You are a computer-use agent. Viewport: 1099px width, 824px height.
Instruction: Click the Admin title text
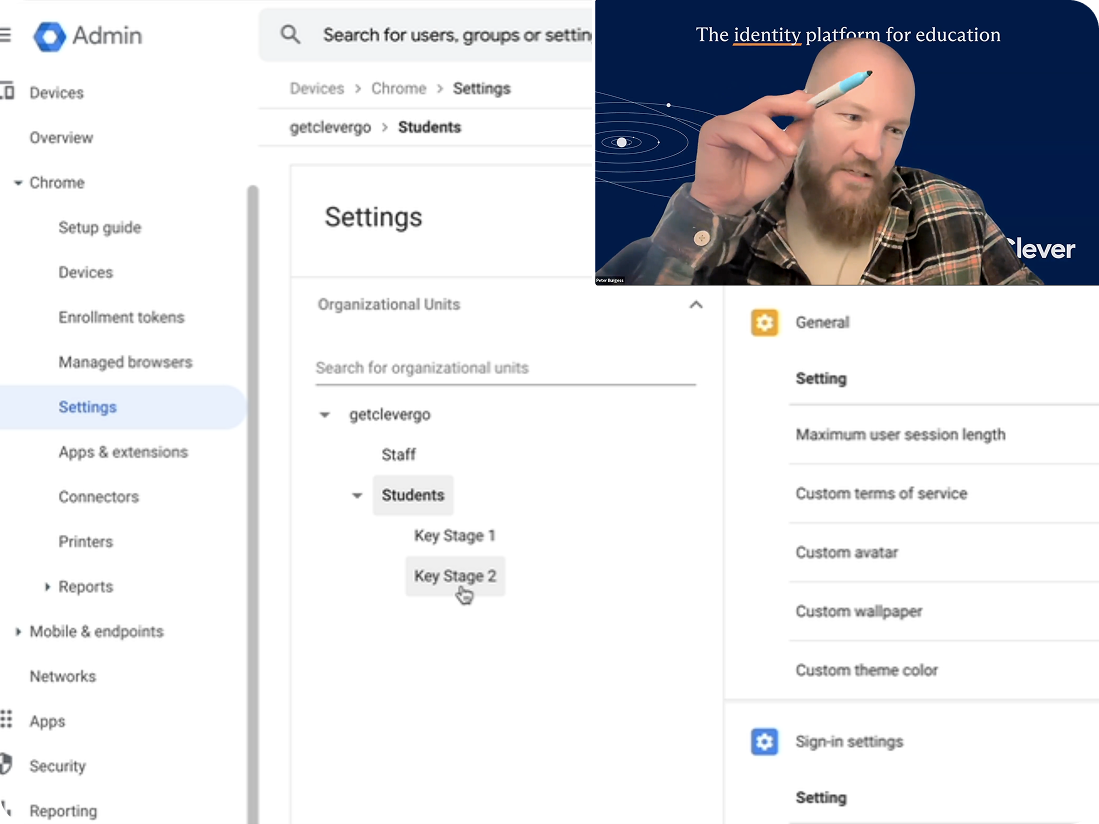pos(107,35)
